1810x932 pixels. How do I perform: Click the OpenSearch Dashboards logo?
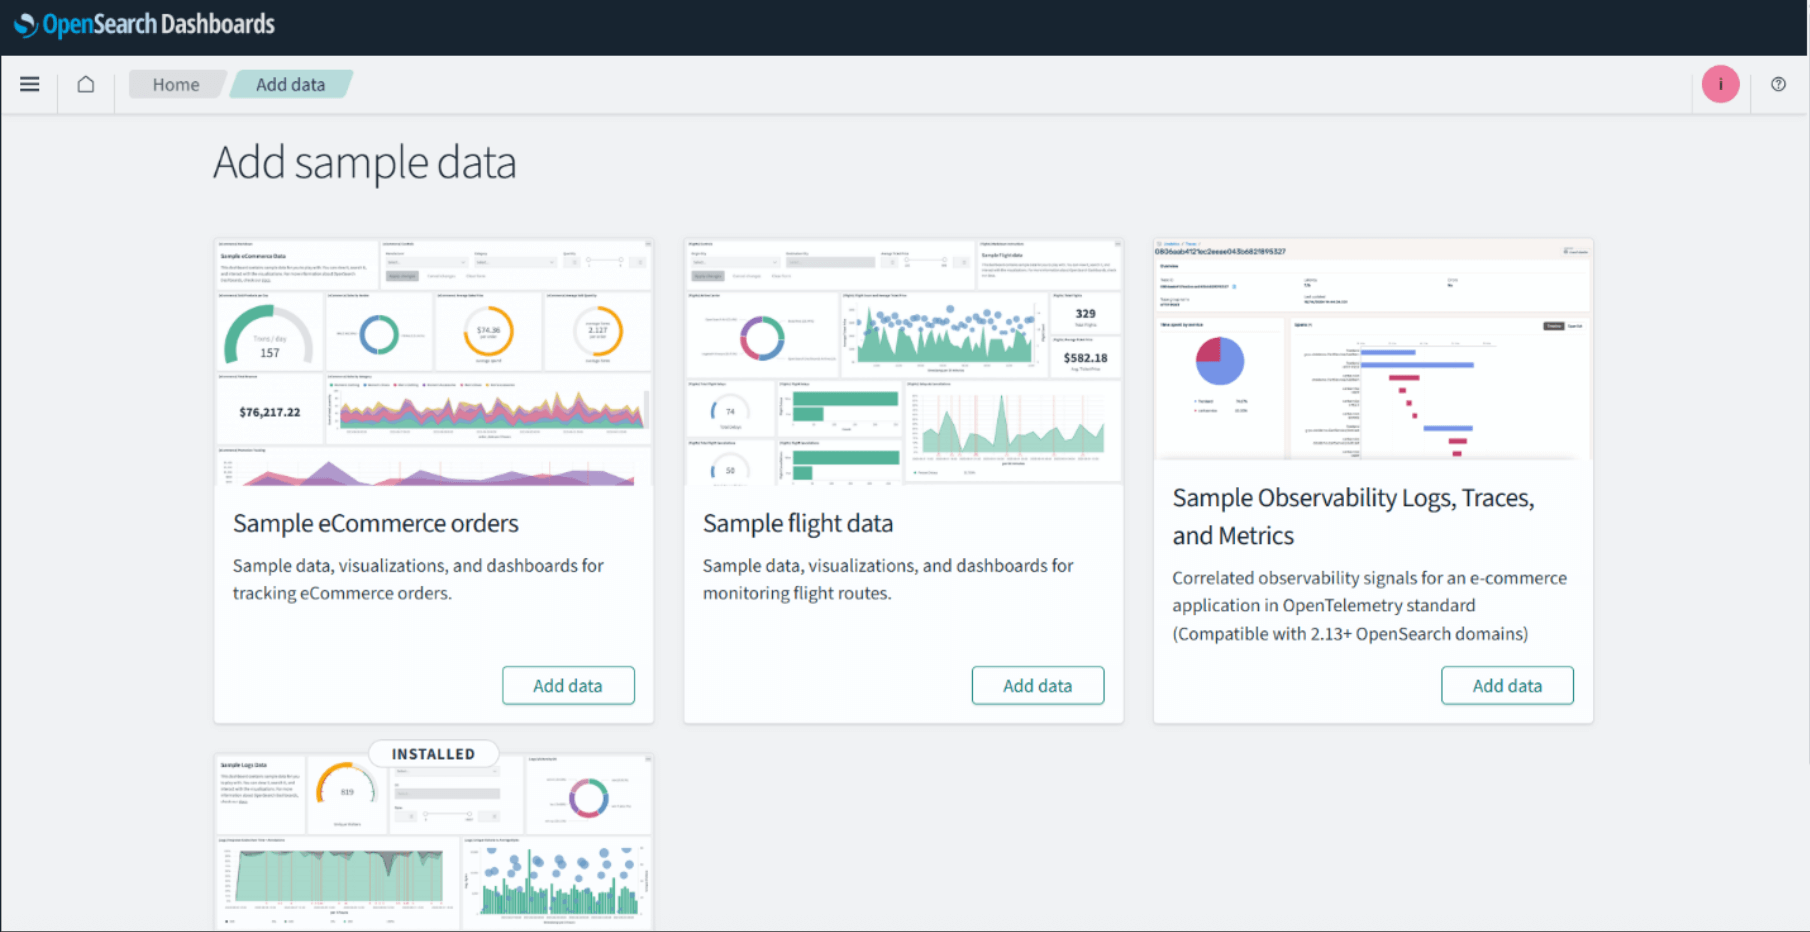tap(143, 24)
